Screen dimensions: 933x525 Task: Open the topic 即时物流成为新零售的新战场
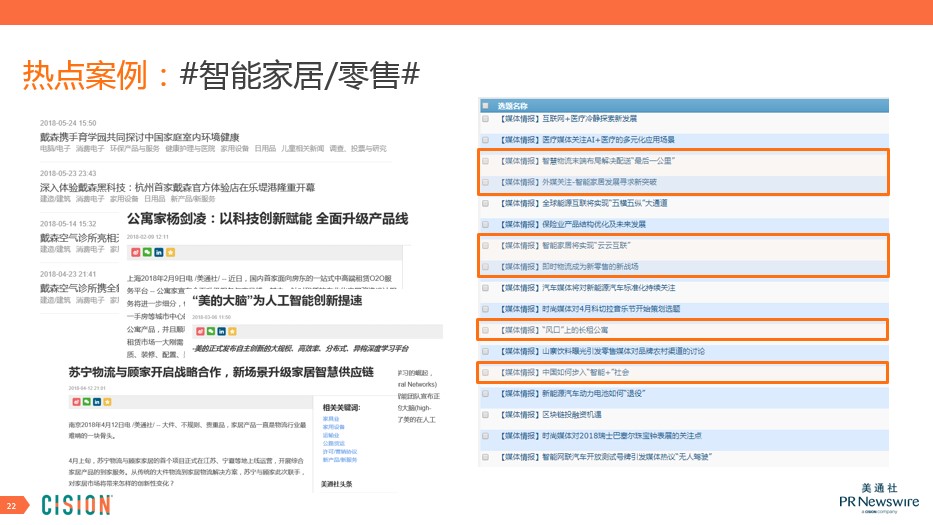[x=569, y=267]
